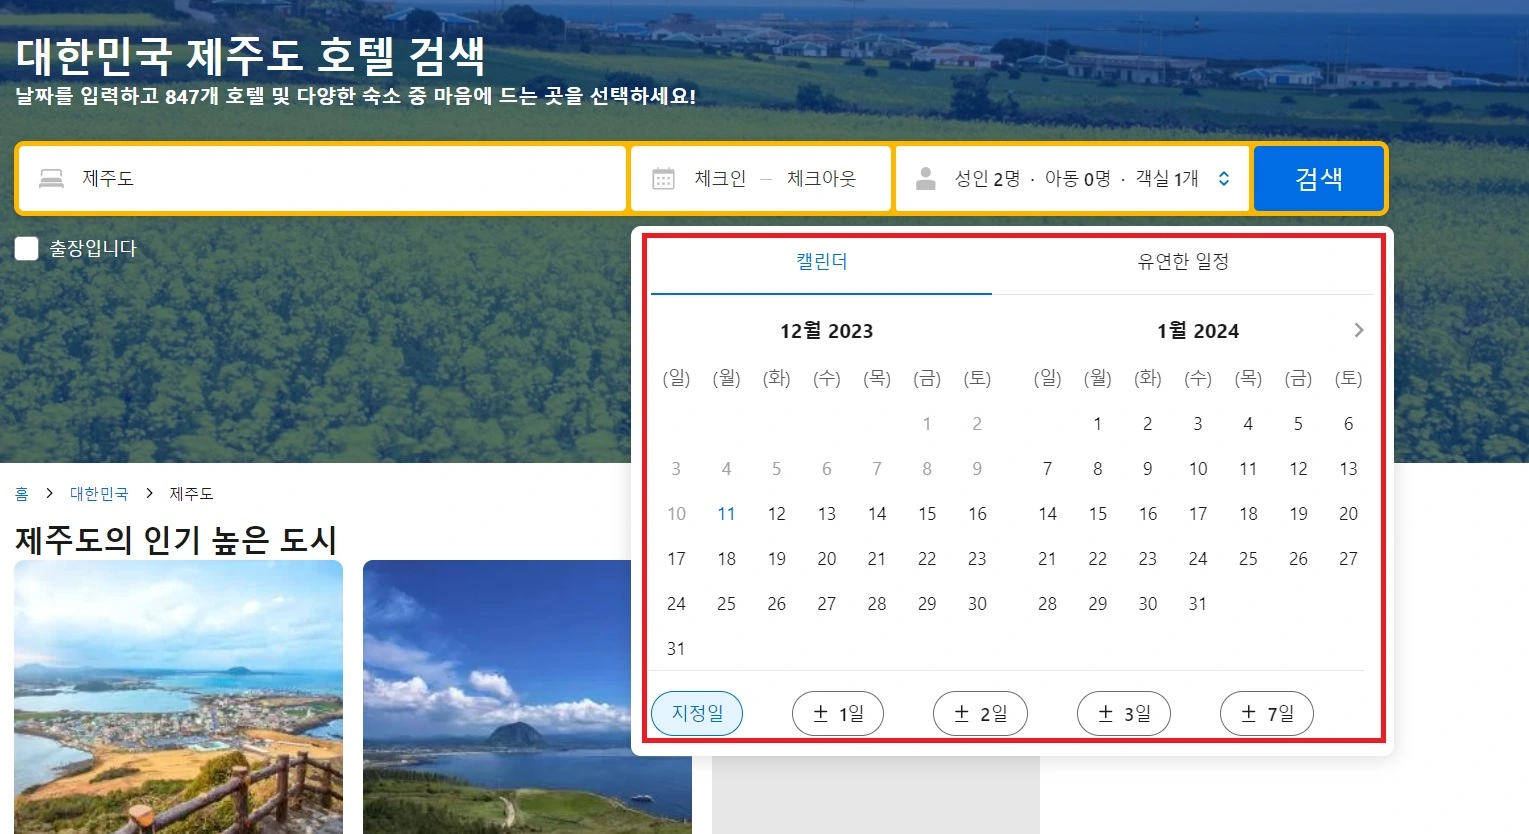Select the ± 3일 date range pill
Viewport: 1529px width, 834px height.
pos(1123,713)
